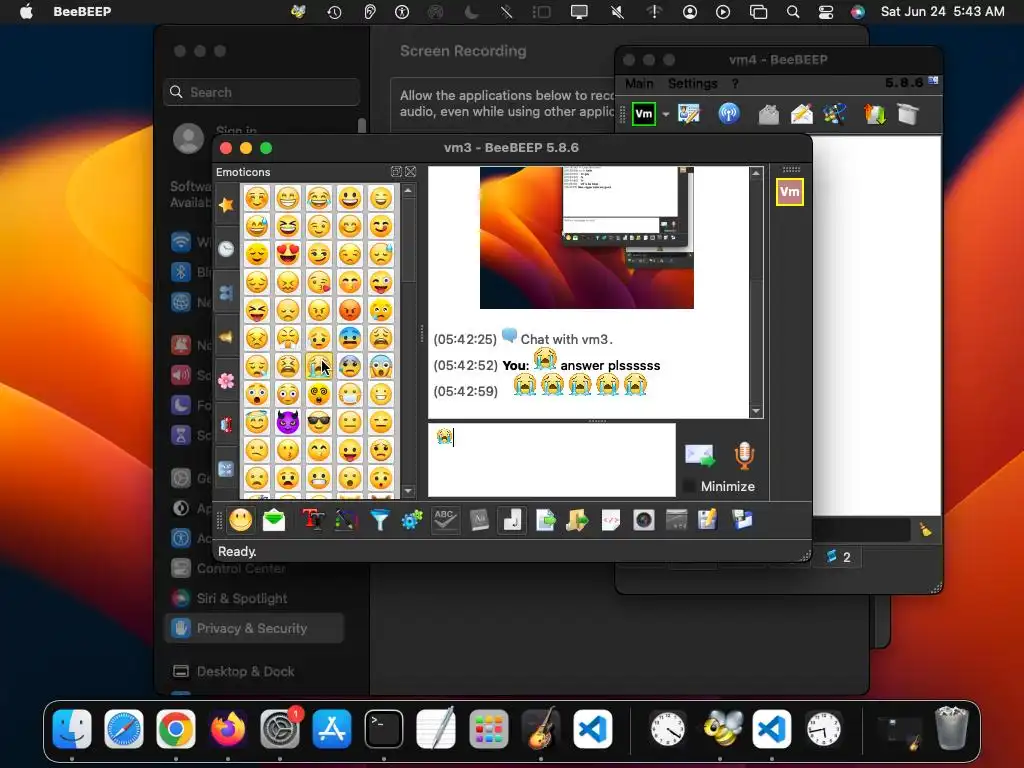Click the envelope-with-pencil write message icon in vm4
The height and width of the screenshot is (768, 1024).
point(801,114)
